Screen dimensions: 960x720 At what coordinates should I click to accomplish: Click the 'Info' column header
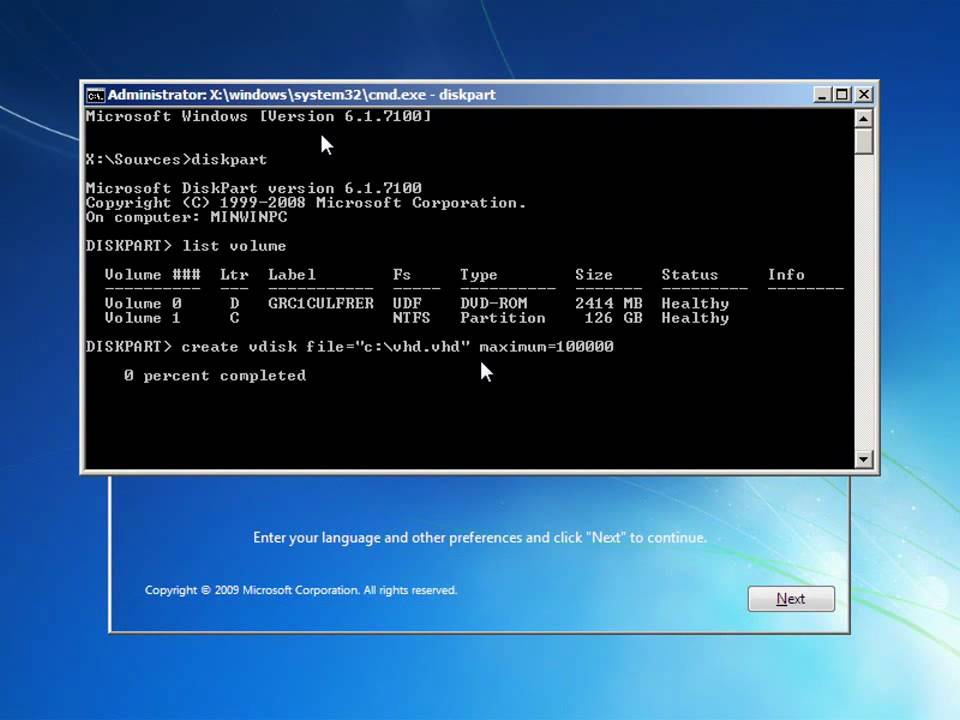(786, 275)
